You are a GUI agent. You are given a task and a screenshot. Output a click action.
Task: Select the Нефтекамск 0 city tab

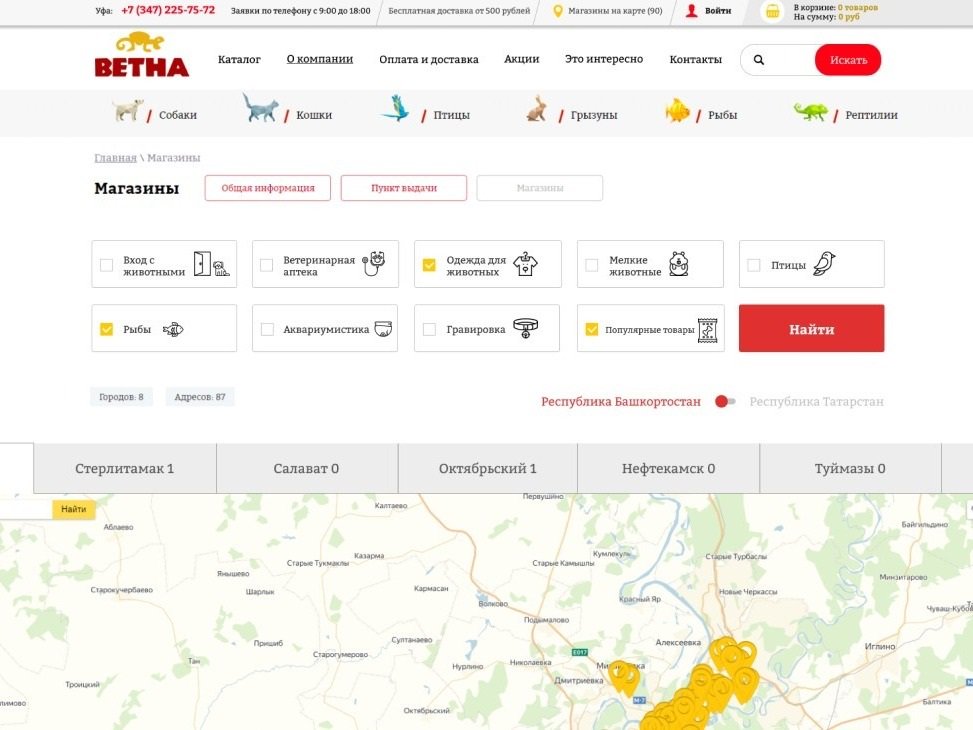[668, 469]
